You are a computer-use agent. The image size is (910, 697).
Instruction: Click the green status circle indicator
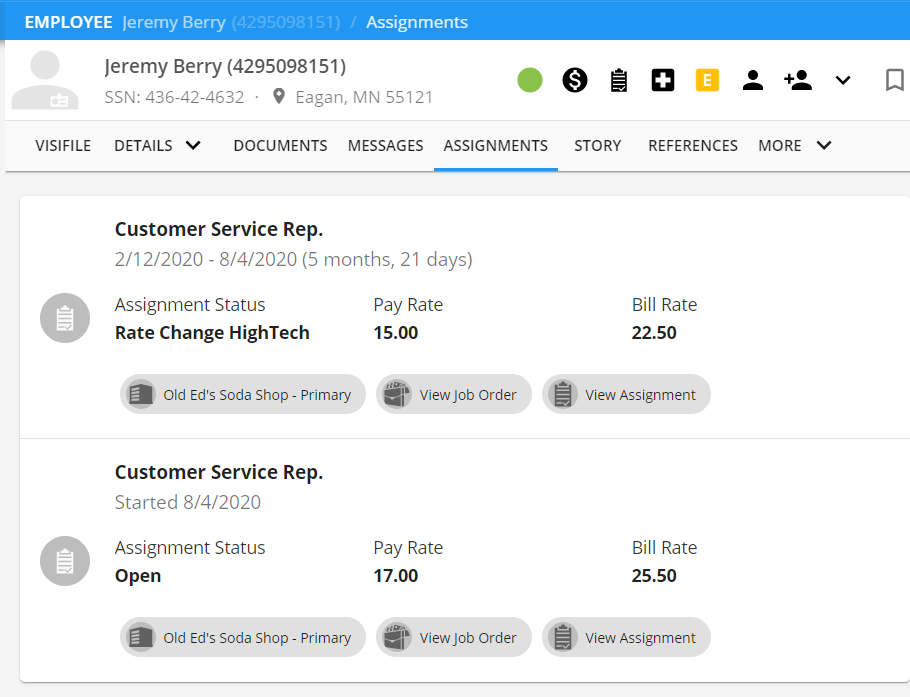pos(530,80)
